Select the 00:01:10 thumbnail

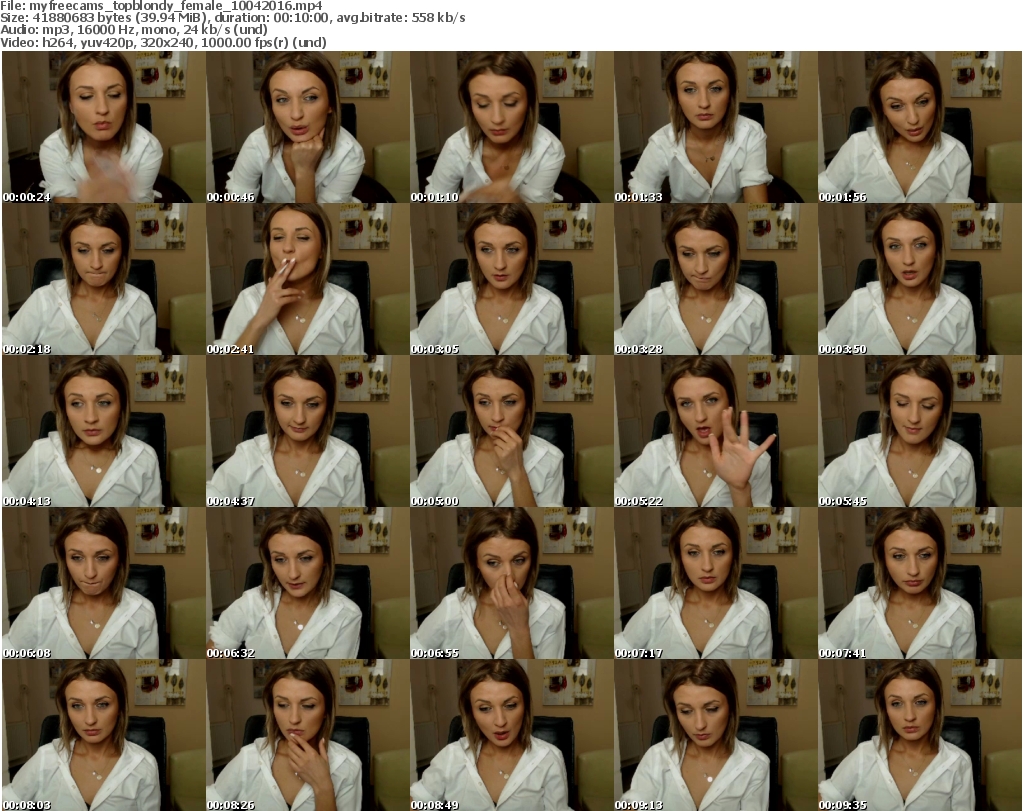(x=511, y=127)
